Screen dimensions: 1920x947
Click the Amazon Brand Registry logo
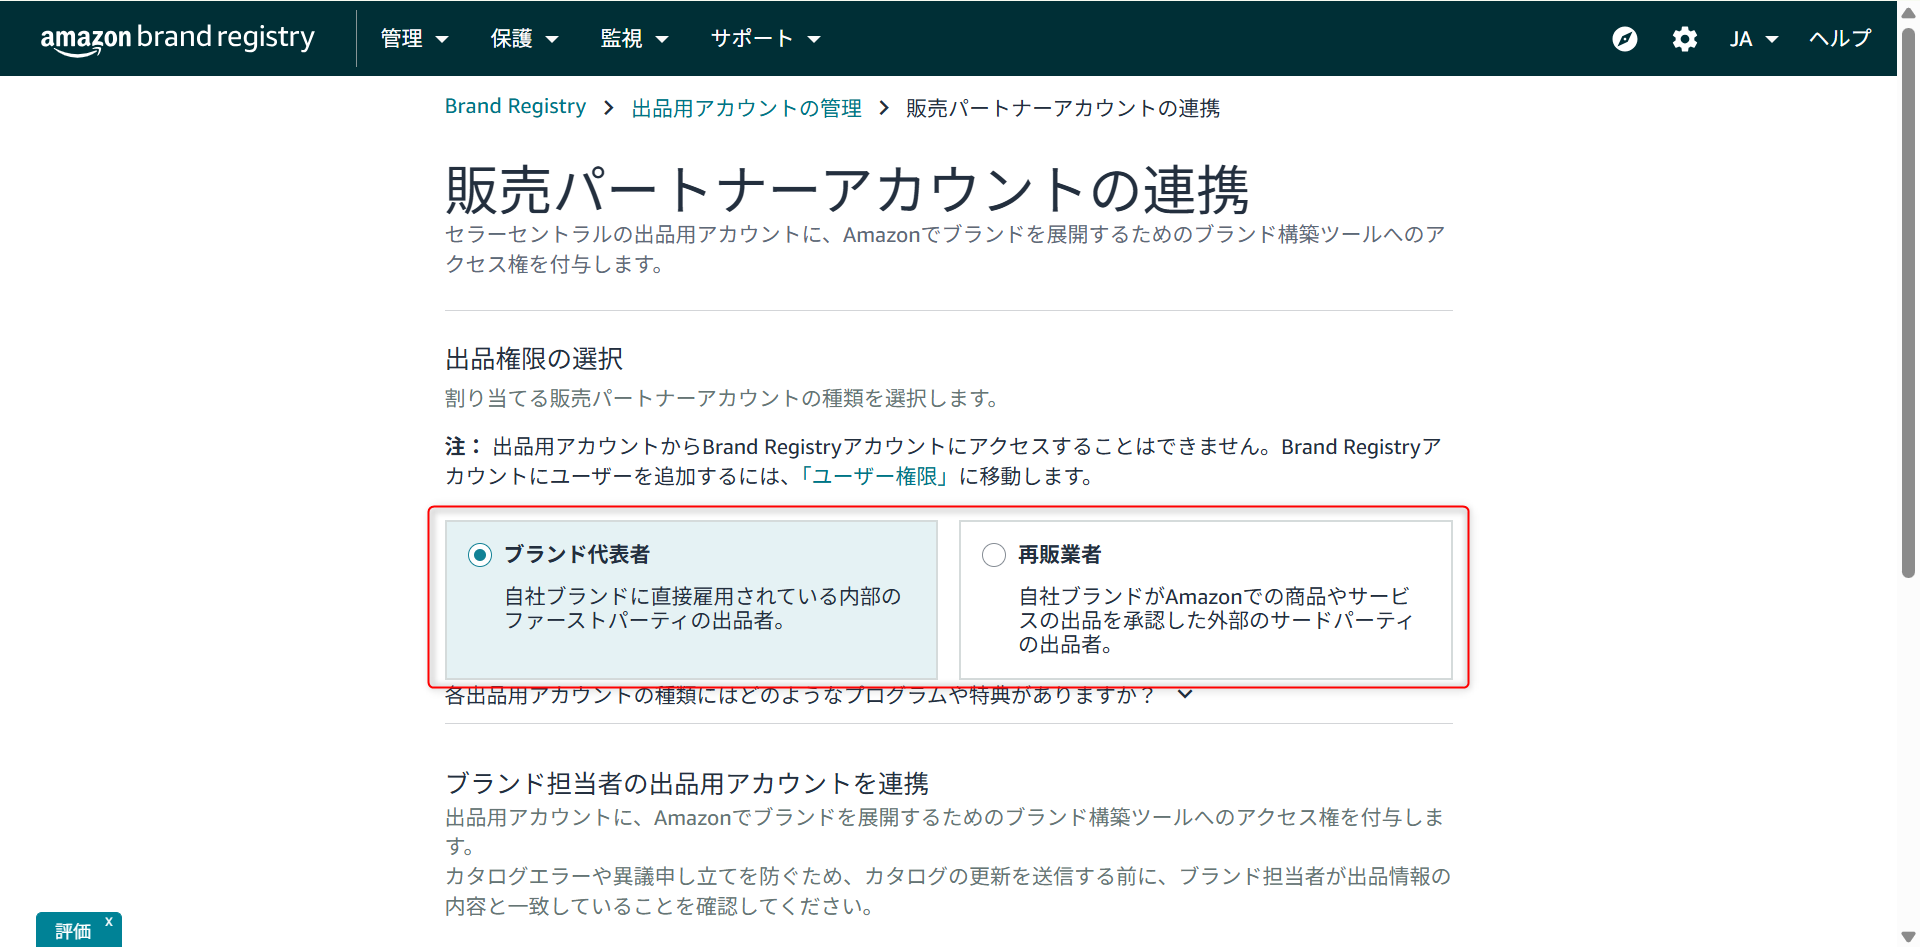tap(177, 38)
